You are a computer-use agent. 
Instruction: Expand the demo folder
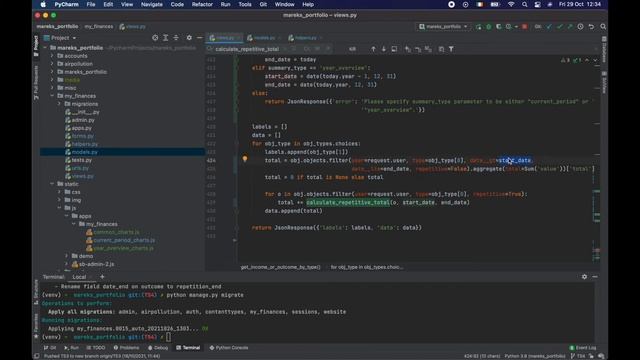(67, 256)
